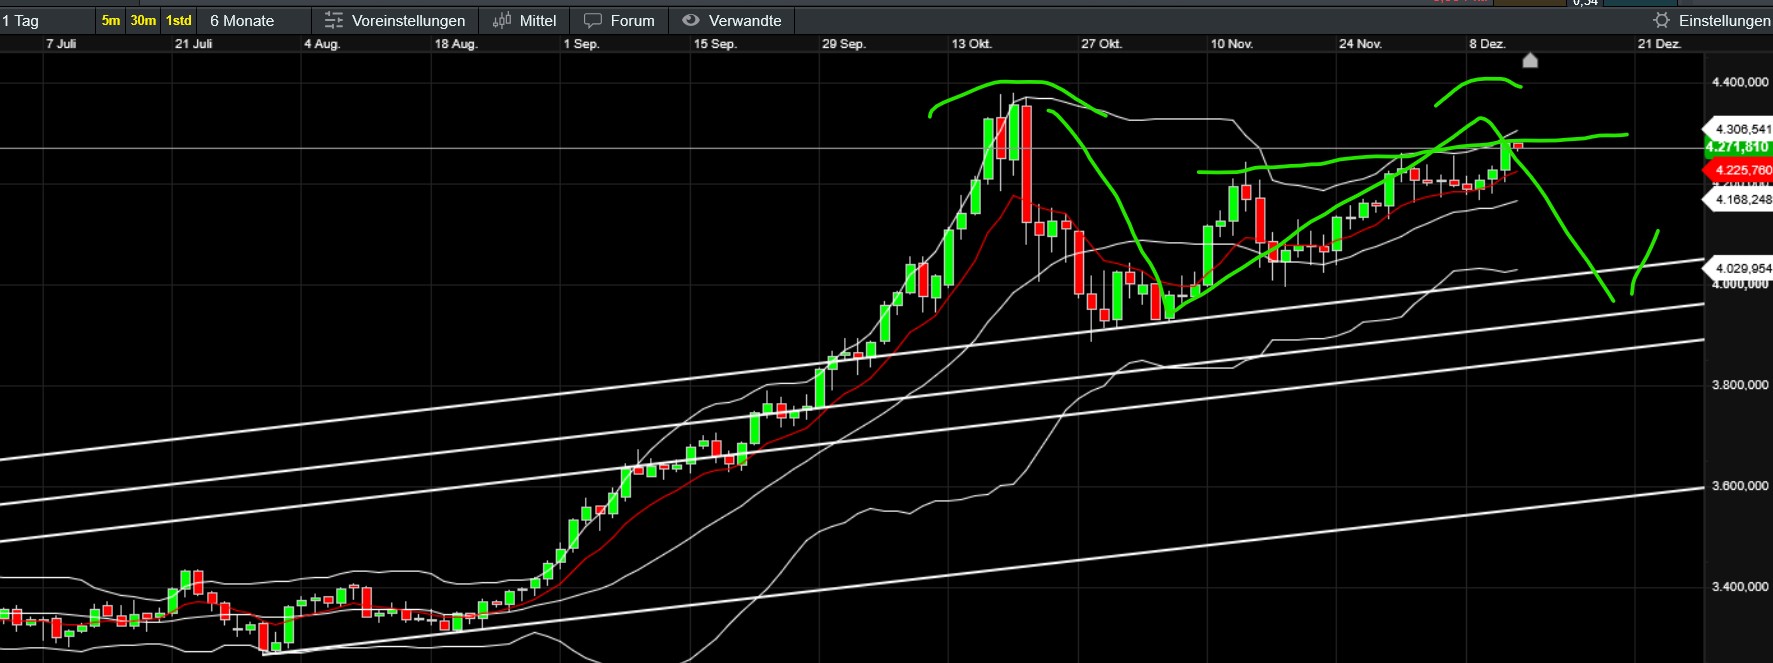Click the alert marker above December candles
Viewport: 1773px width, 663px height.
point(1530,60)
